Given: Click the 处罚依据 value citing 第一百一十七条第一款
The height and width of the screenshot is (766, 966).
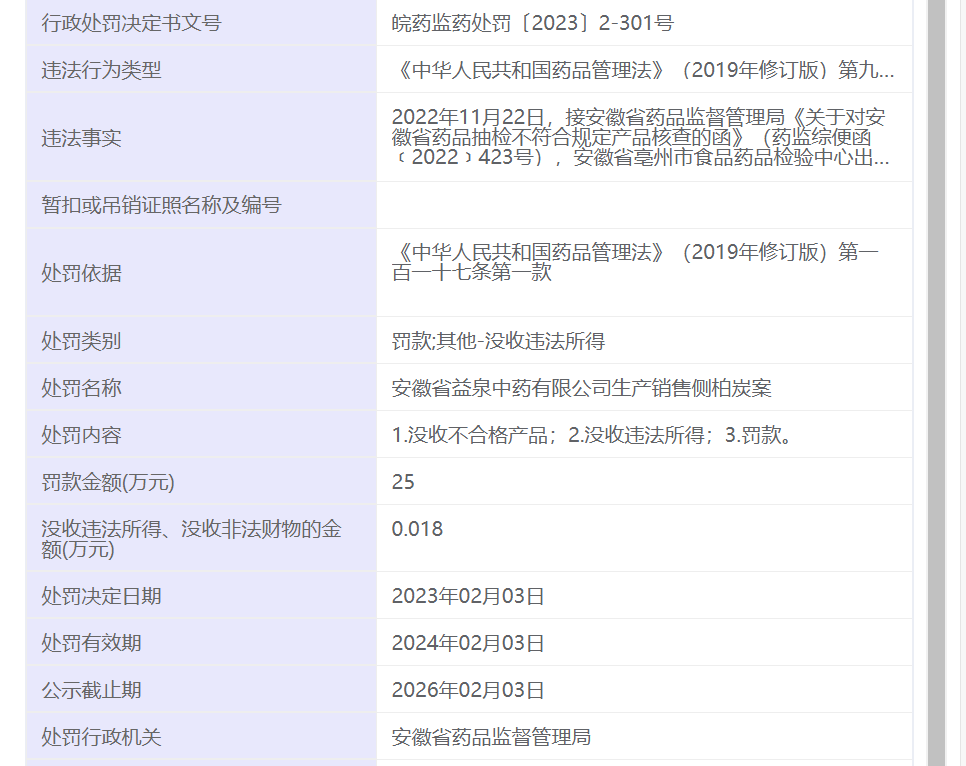Looking at the screenshot, I should pyautogui.click(x=635, y=262).
